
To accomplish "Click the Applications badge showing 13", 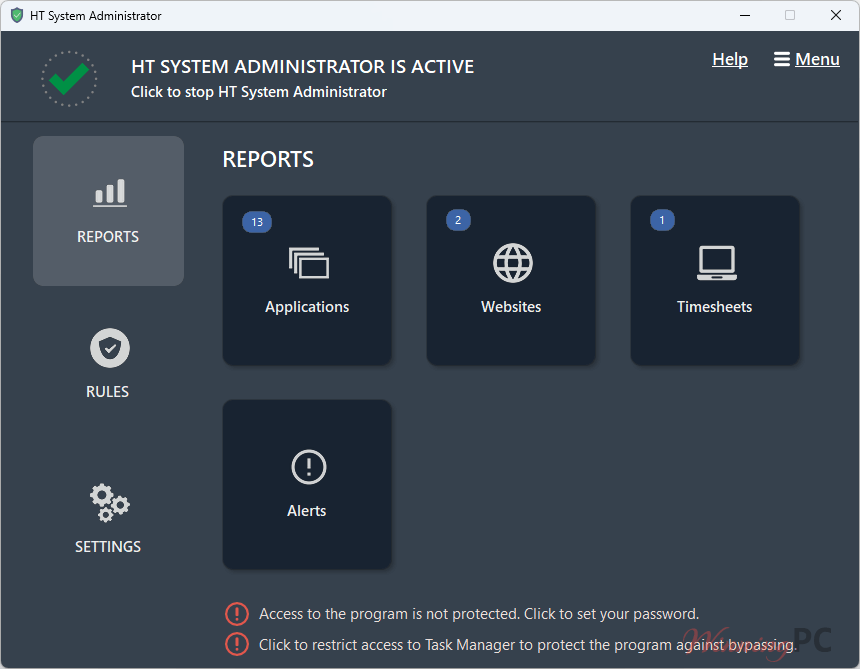I will (x=257, y=222).
